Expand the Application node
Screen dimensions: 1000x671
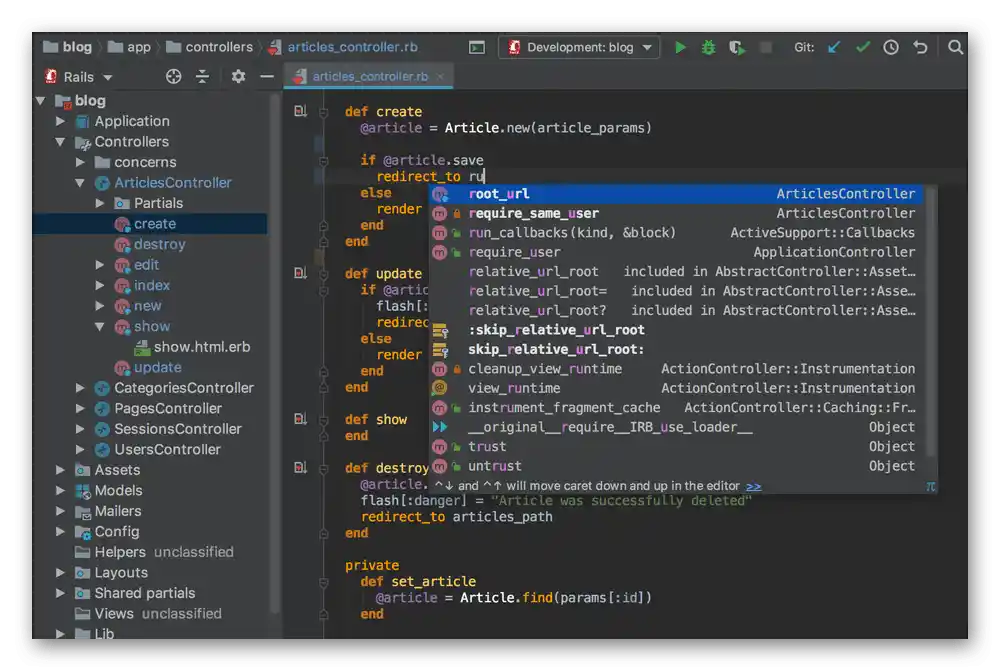pos(61,121)
